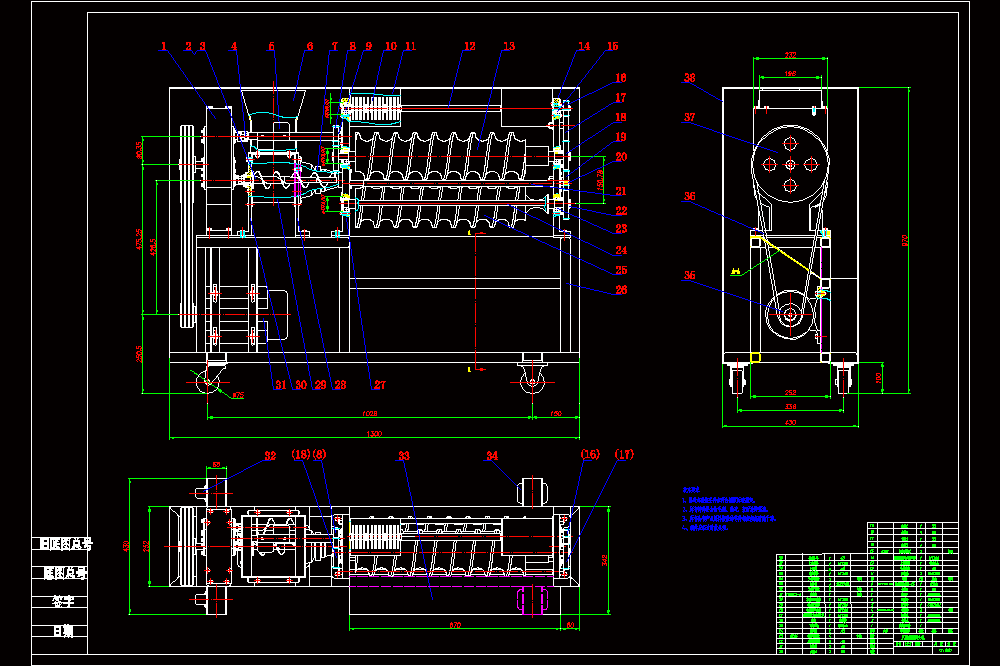Click part label 12 above the main view
This screenshot has width=1000, height=666.
click(x=469, y=47)
